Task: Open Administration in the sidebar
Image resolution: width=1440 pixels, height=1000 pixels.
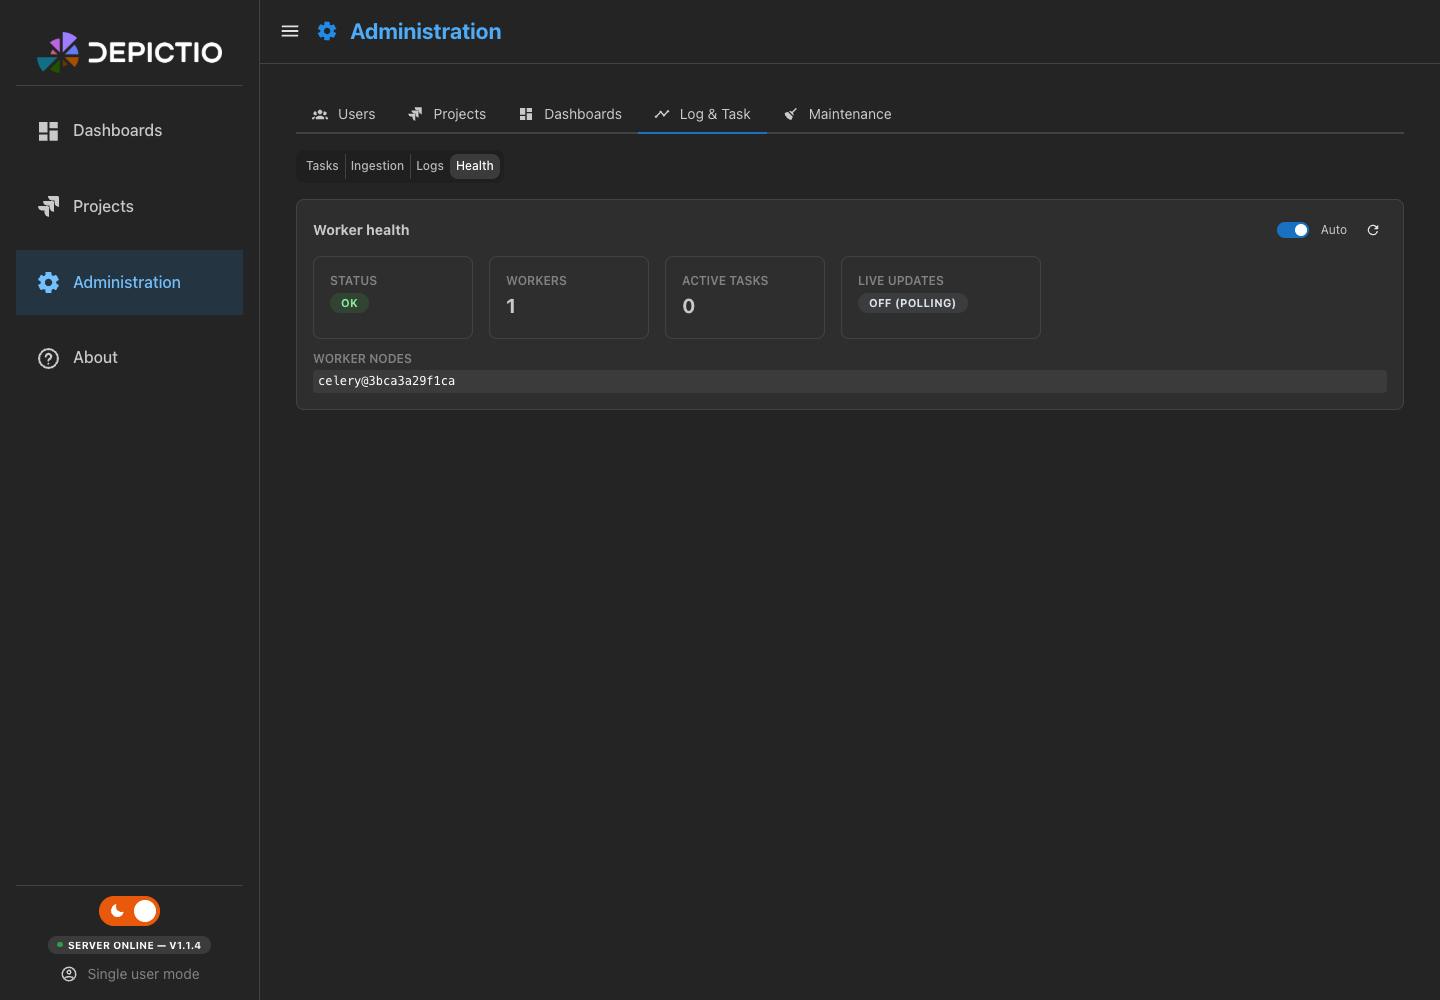Action: click(x=129, y=282)
